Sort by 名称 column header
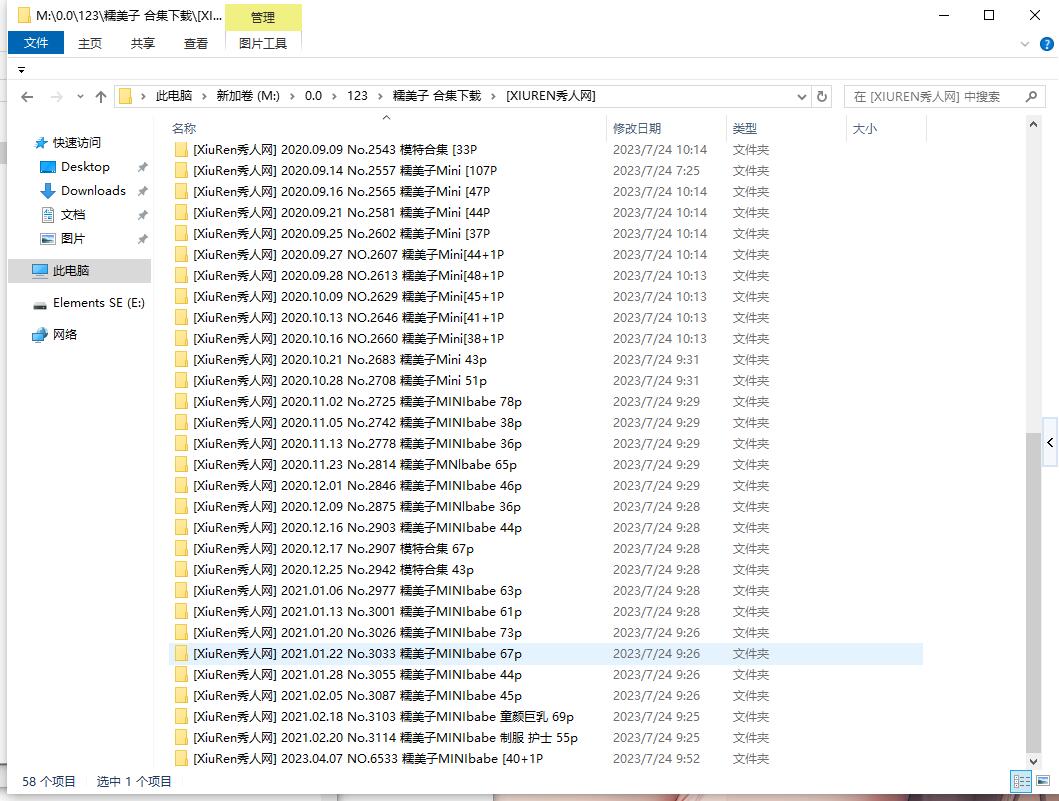Image resolution: width=1059 pixels, height=801 pixels. point(184,128)
